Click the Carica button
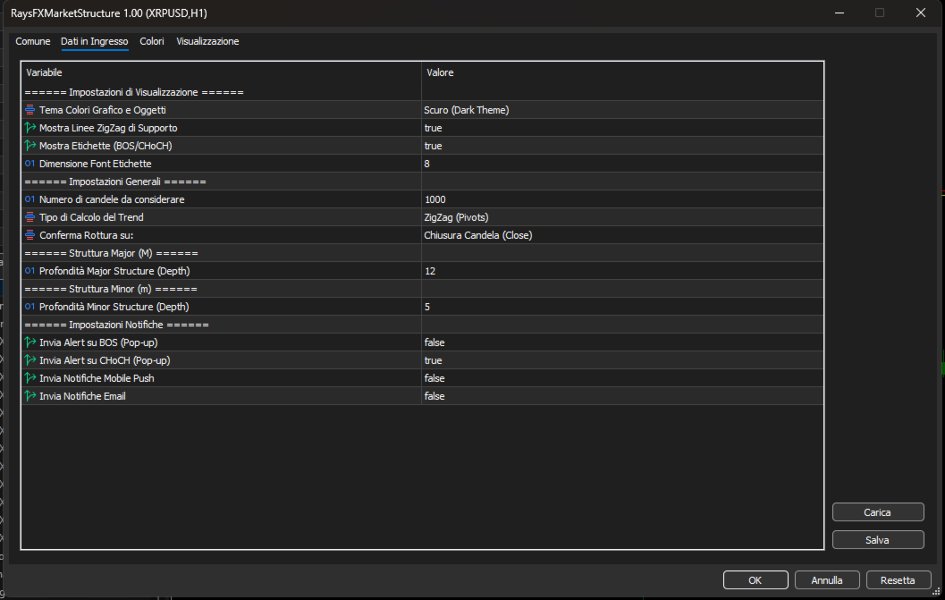The height and width of the screenshot is (600, 945). click(878, 512)
